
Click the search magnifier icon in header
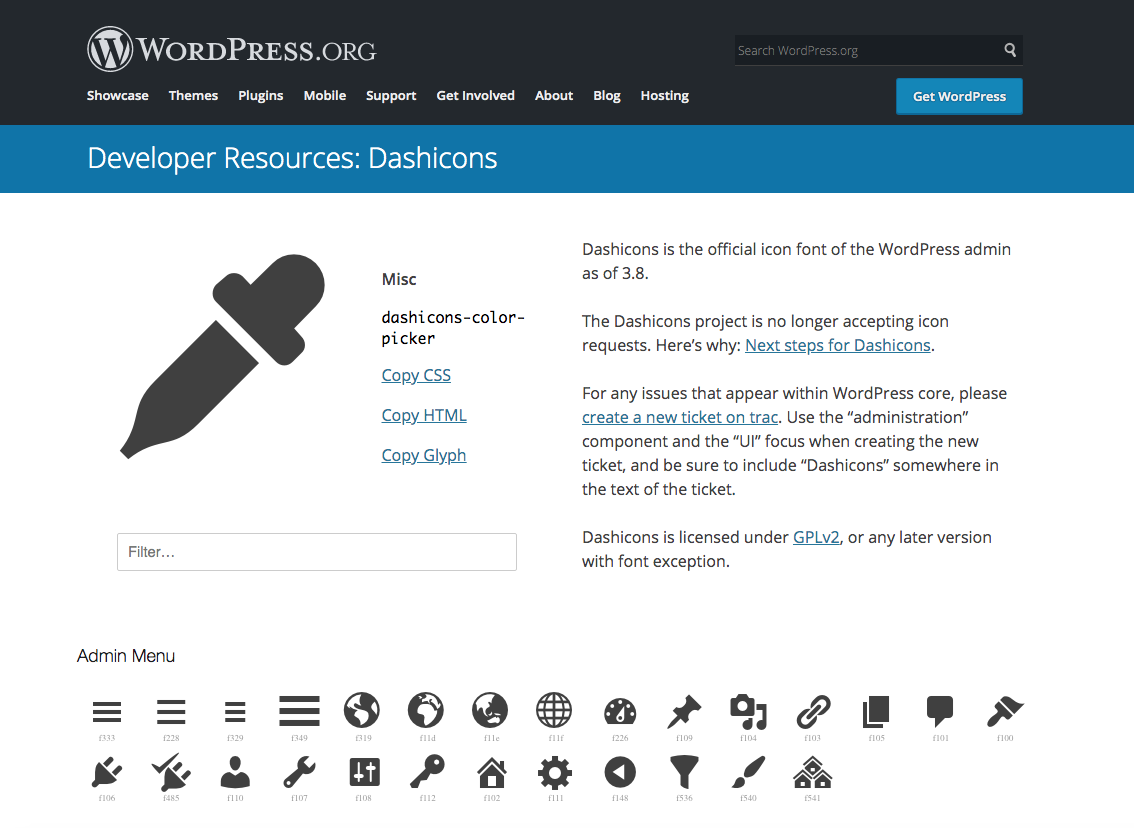pos(1010,50)
